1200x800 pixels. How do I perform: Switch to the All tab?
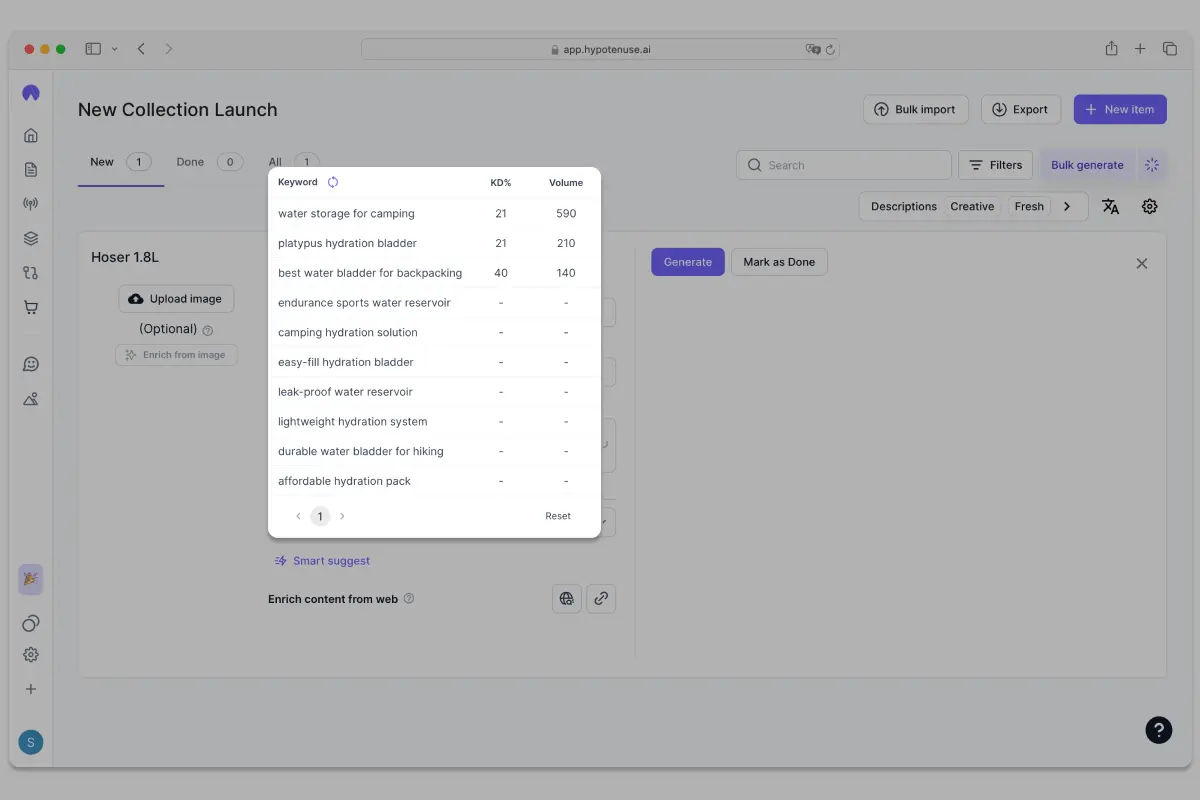pyautogui.click(x=294, y=162)
